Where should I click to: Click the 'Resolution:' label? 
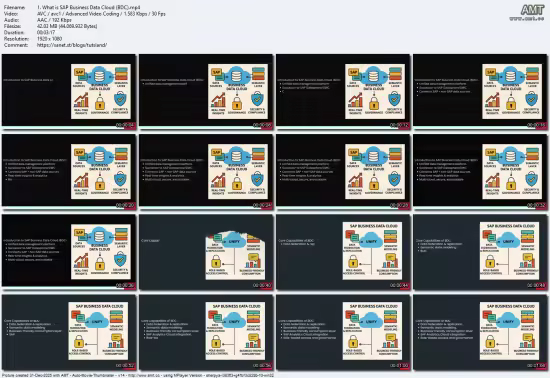coord(16,39)
